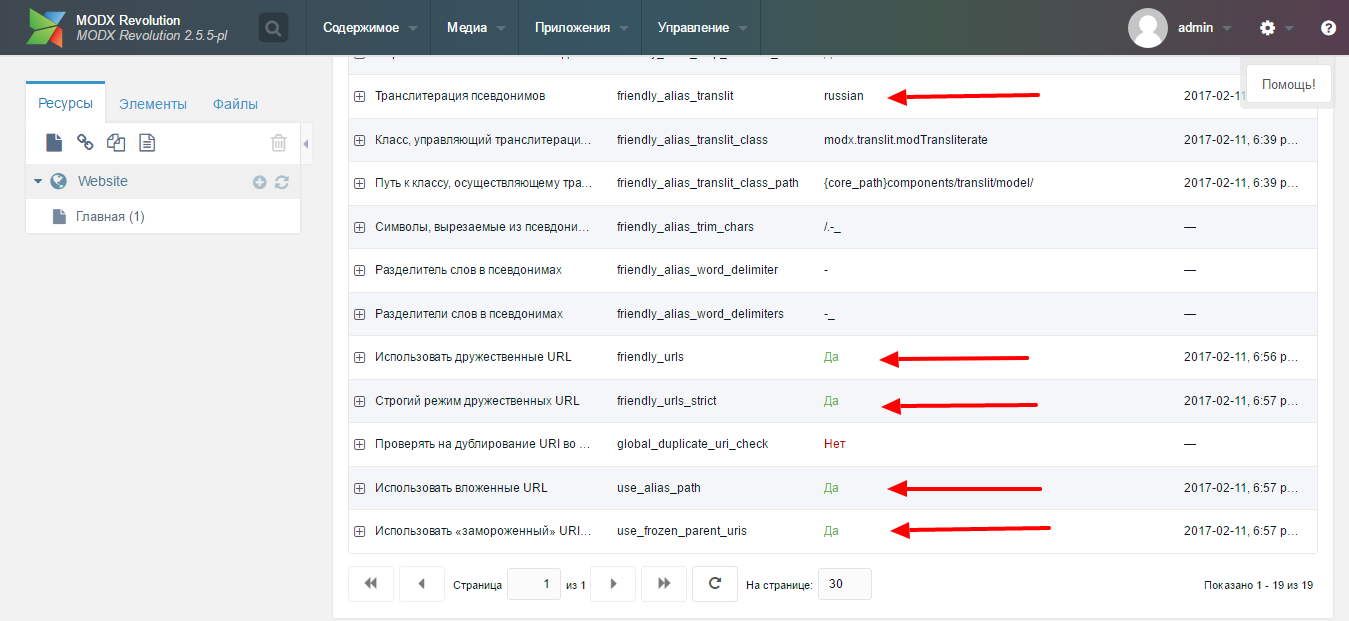Refresh the settings grid
Image resolution: width=1349 pixels, height=621 pixels.
[715, 584]
